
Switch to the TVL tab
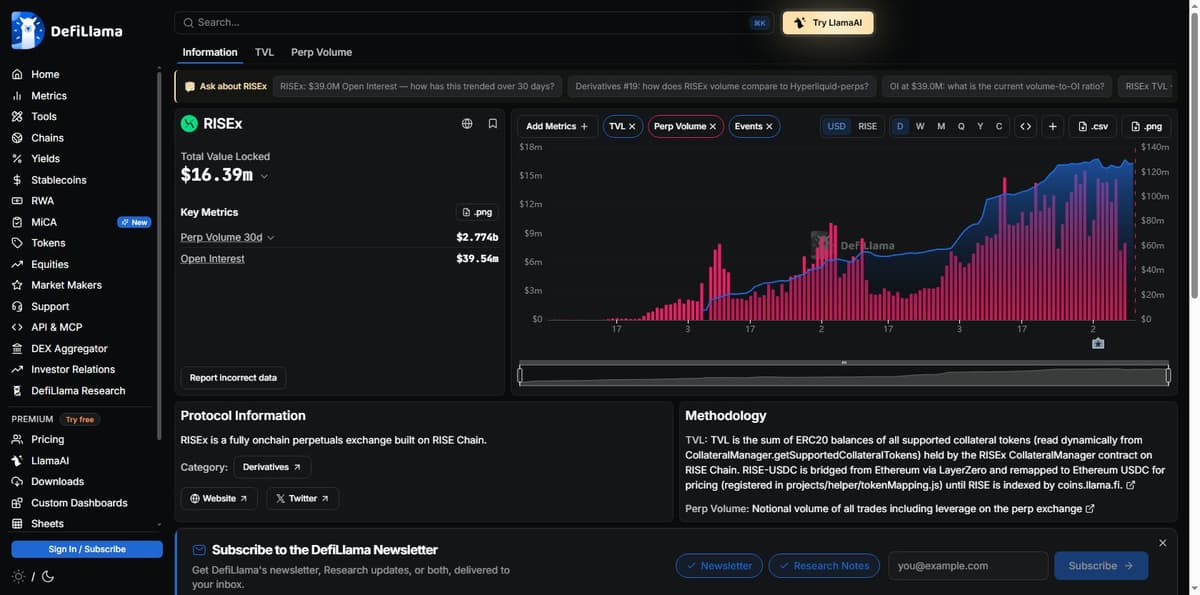264,52
